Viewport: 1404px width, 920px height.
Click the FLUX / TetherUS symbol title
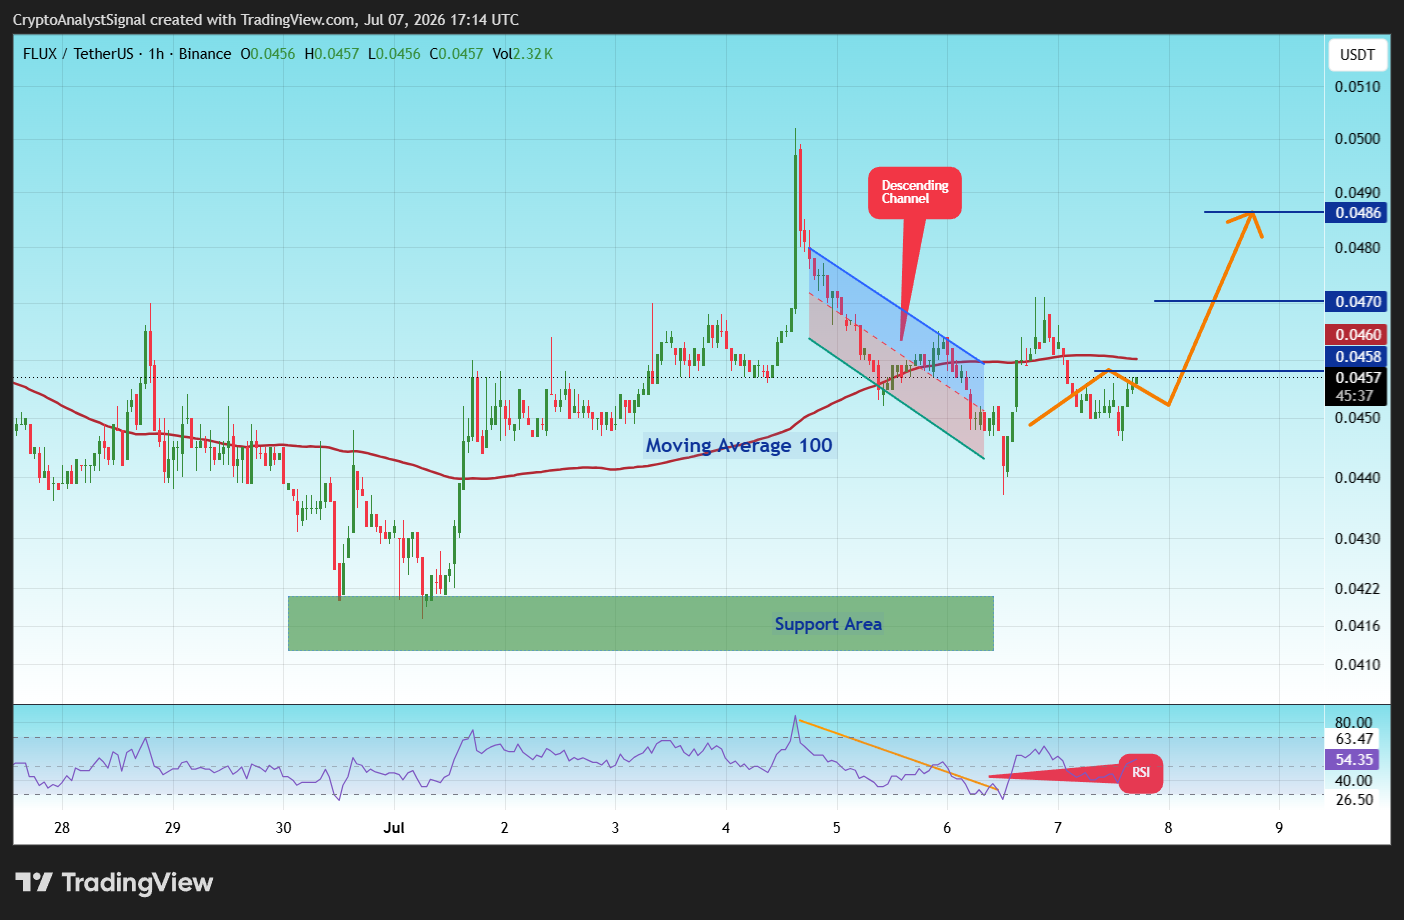click(77, 54)
